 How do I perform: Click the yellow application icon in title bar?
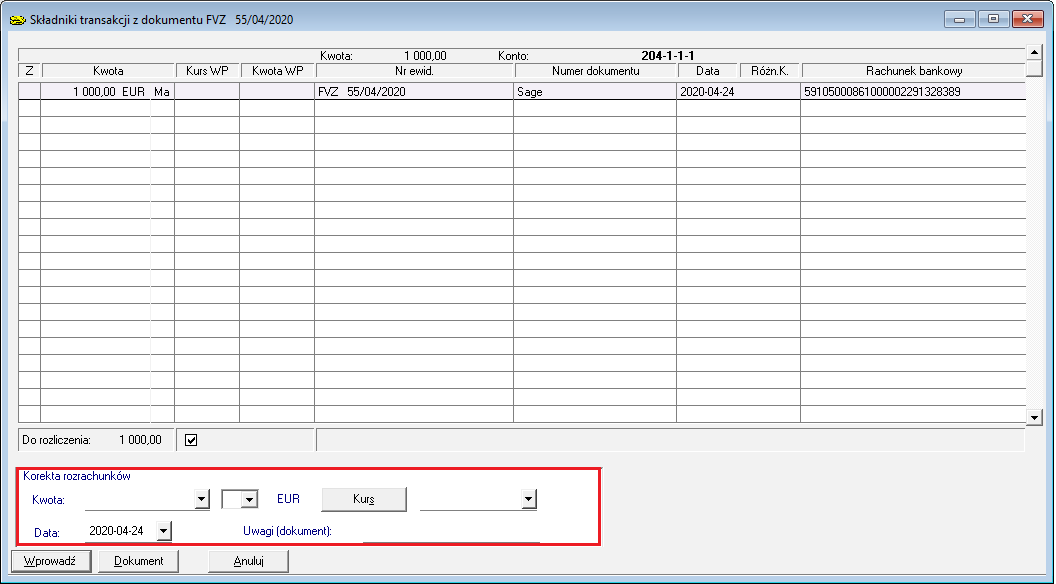pyautogui.click(x=18, y=20)
